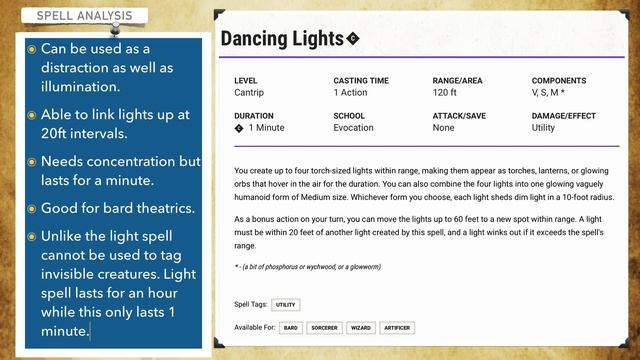The height and width of the screenshot is (360, 640).
Task: Open the WIZARD class tag
Action: (x=361, y=328)
